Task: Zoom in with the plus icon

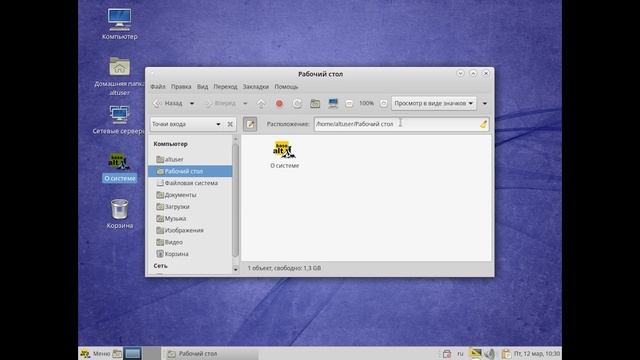Action: 383,104
